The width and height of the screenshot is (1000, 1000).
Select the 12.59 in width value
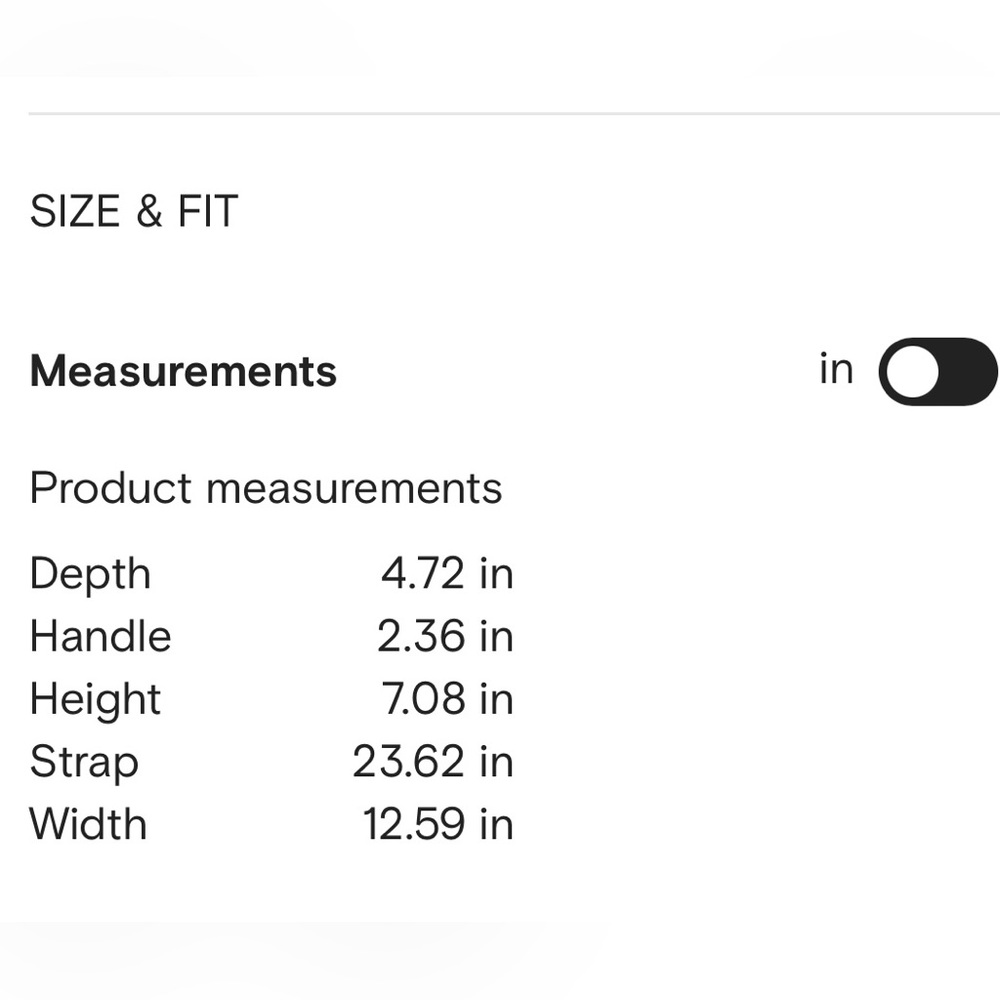point(438,823)
